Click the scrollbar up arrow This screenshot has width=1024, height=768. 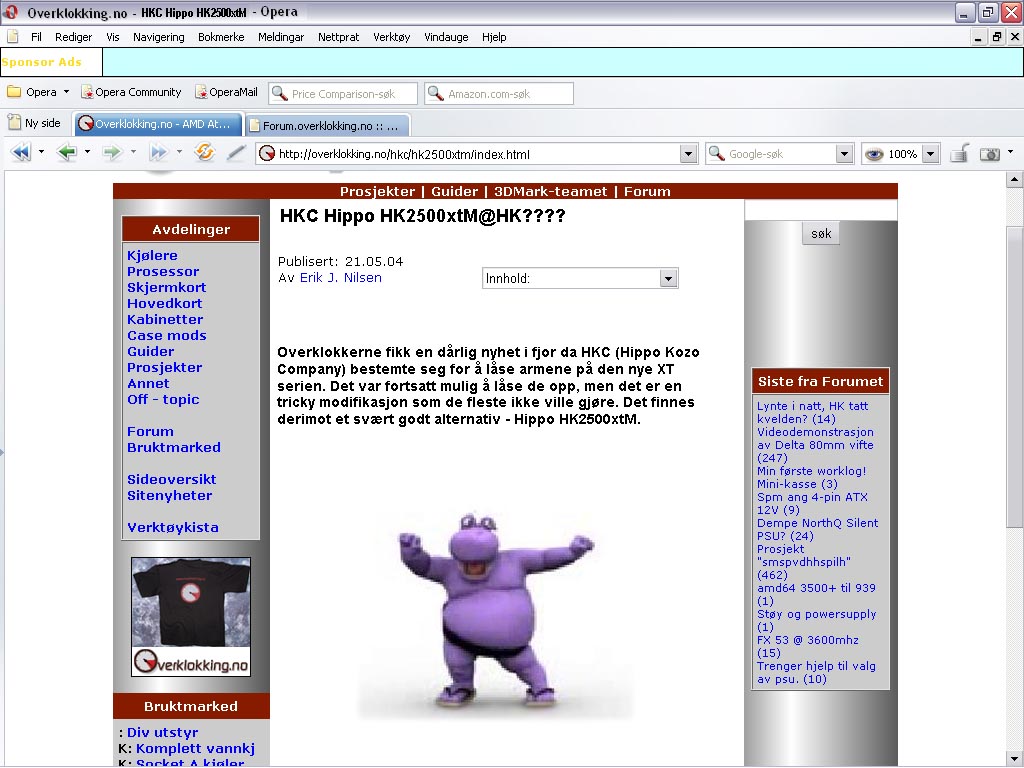pos(1014,179)
